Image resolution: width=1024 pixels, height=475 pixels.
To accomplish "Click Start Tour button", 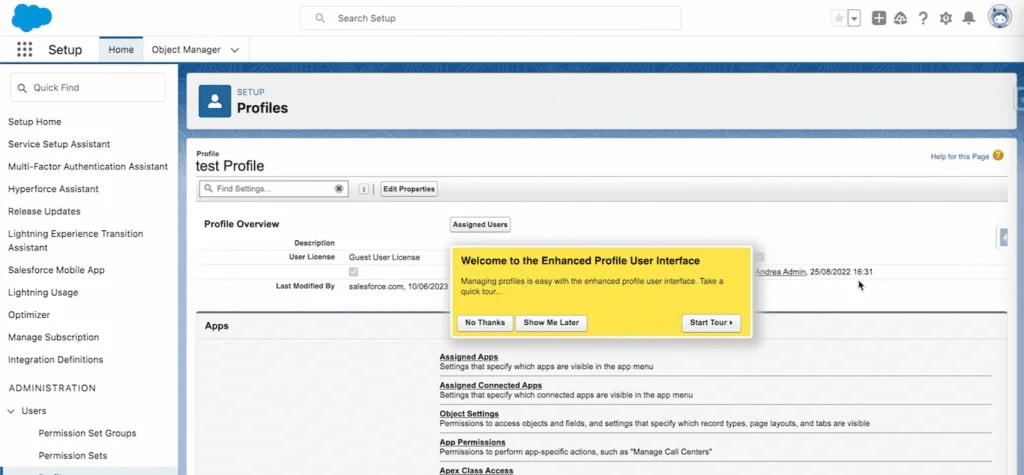I will click(711, 323).
